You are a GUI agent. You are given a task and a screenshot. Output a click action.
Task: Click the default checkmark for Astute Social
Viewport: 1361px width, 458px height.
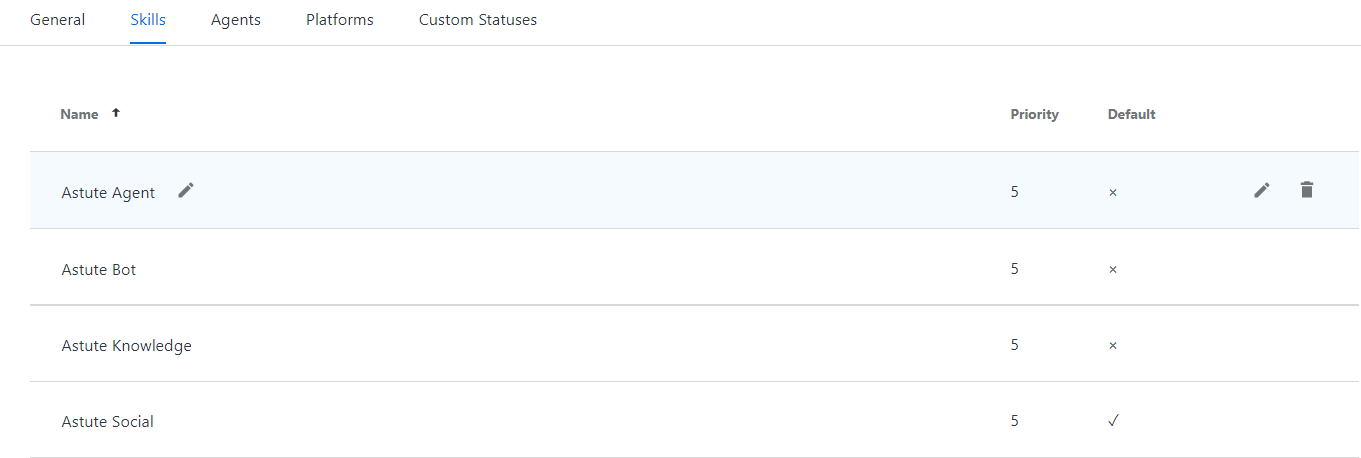click(1113, 421)
